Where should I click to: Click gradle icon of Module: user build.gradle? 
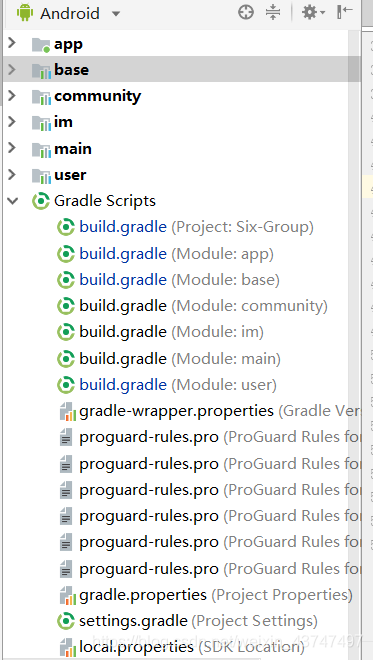[x=66, y=385]
